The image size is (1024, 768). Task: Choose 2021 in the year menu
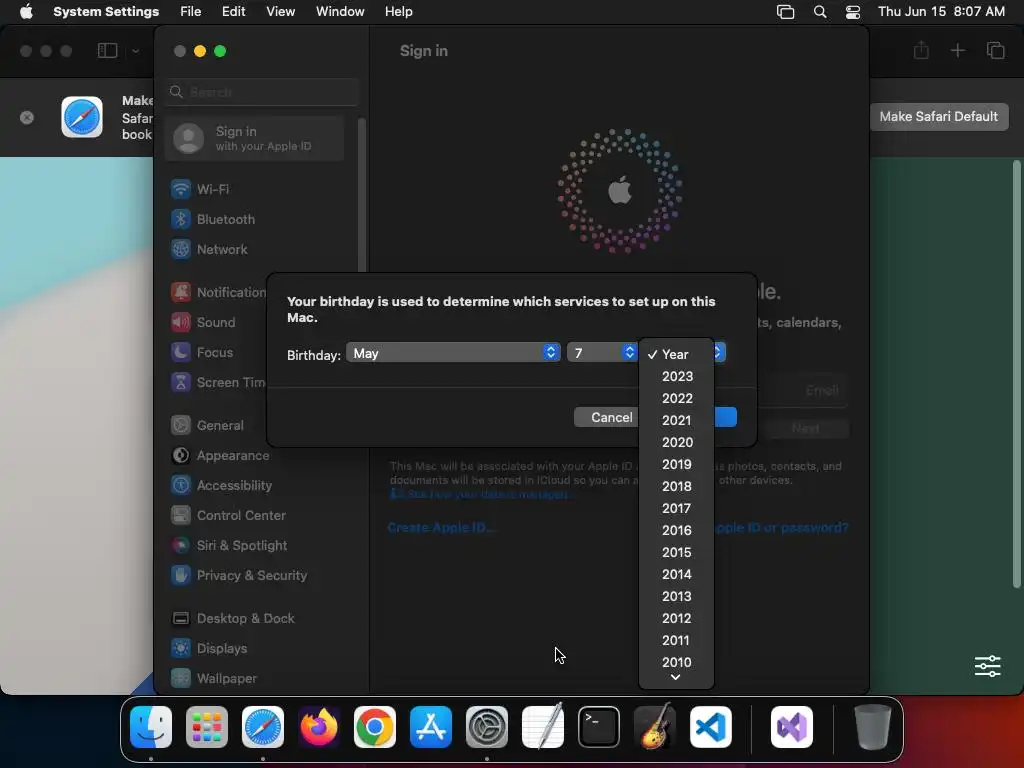[x=676, y=421]
